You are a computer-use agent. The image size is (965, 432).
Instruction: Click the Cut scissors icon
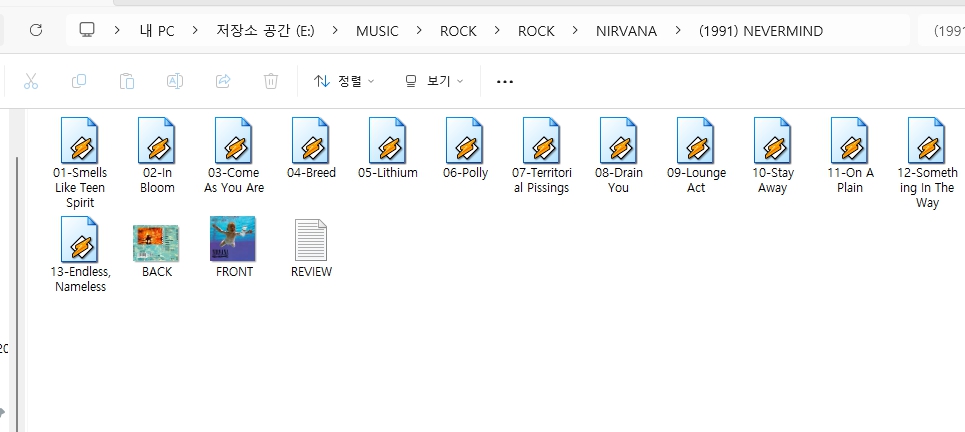point(31,81)
